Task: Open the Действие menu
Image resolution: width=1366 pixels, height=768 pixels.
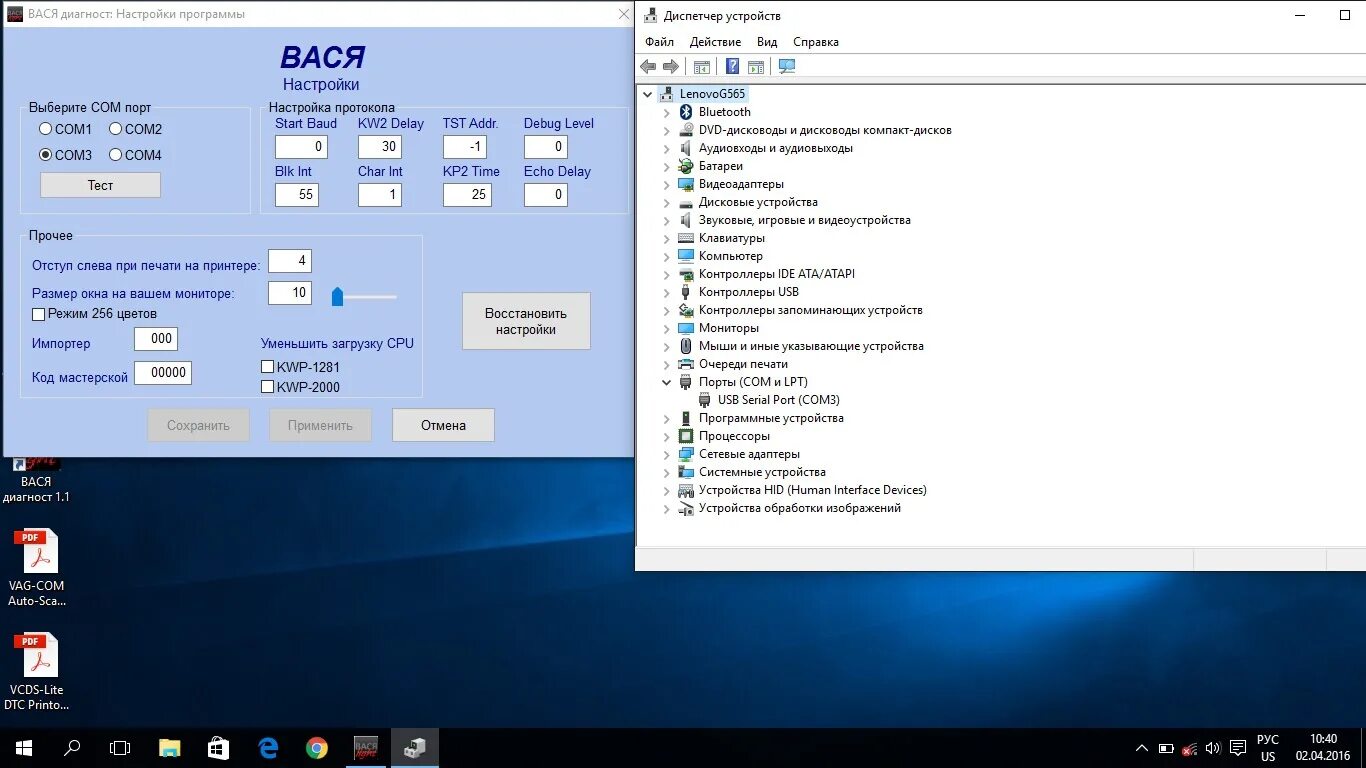Action: (715, 42)
